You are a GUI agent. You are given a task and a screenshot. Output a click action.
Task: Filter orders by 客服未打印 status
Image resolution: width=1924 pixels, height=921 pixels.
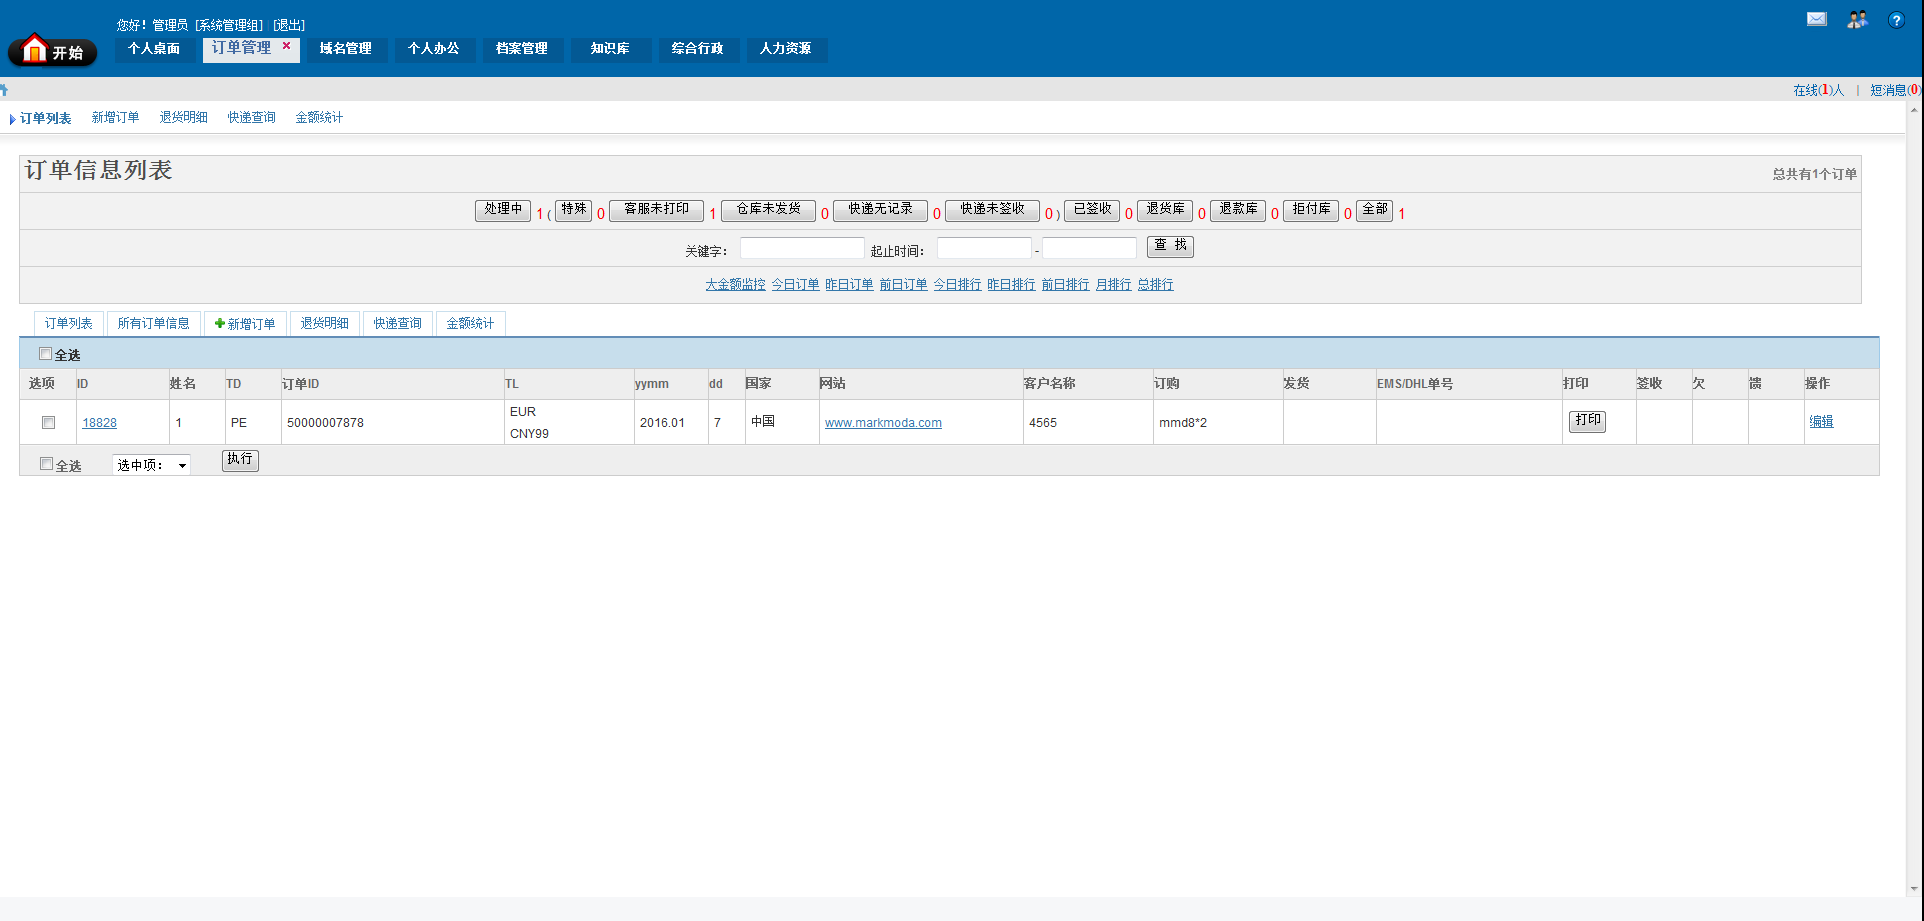point(656,210)
